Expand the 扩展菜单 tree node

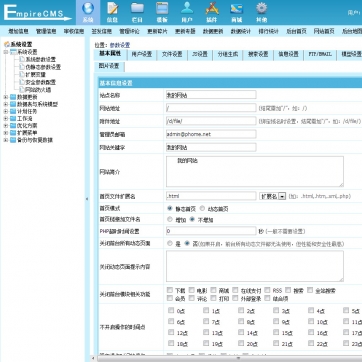[x=6, y=133]
